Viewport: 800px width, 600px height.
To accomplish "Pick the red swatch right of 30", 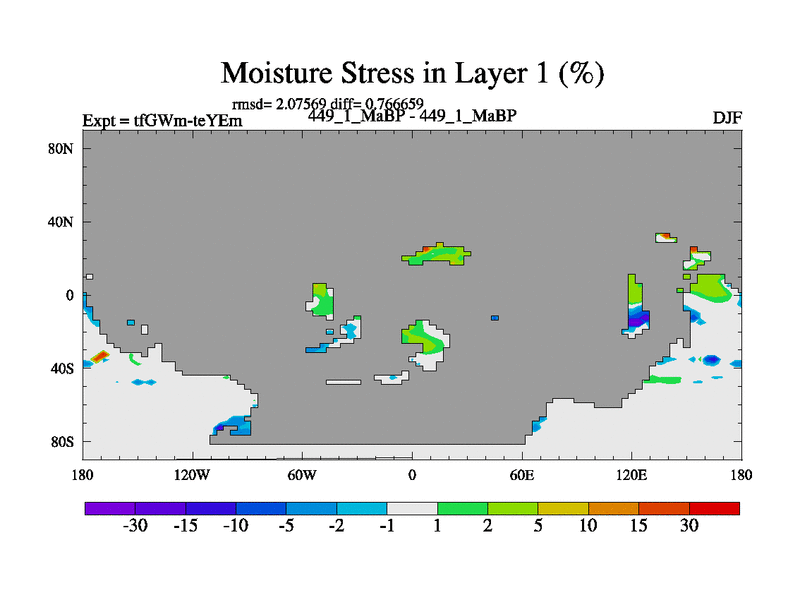I will click(x=714, y=508).
